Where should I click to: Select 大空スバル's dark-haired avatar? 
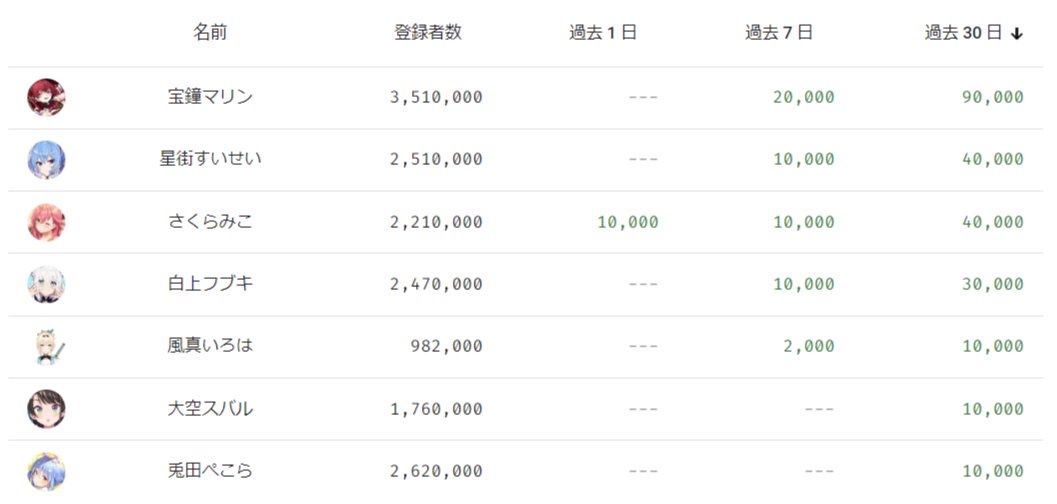click(x=47, y=409)
